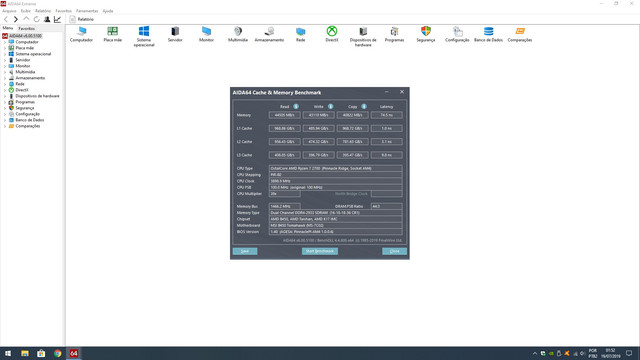
Task: Click the CPU Type value field
Action: coord(336,168)
